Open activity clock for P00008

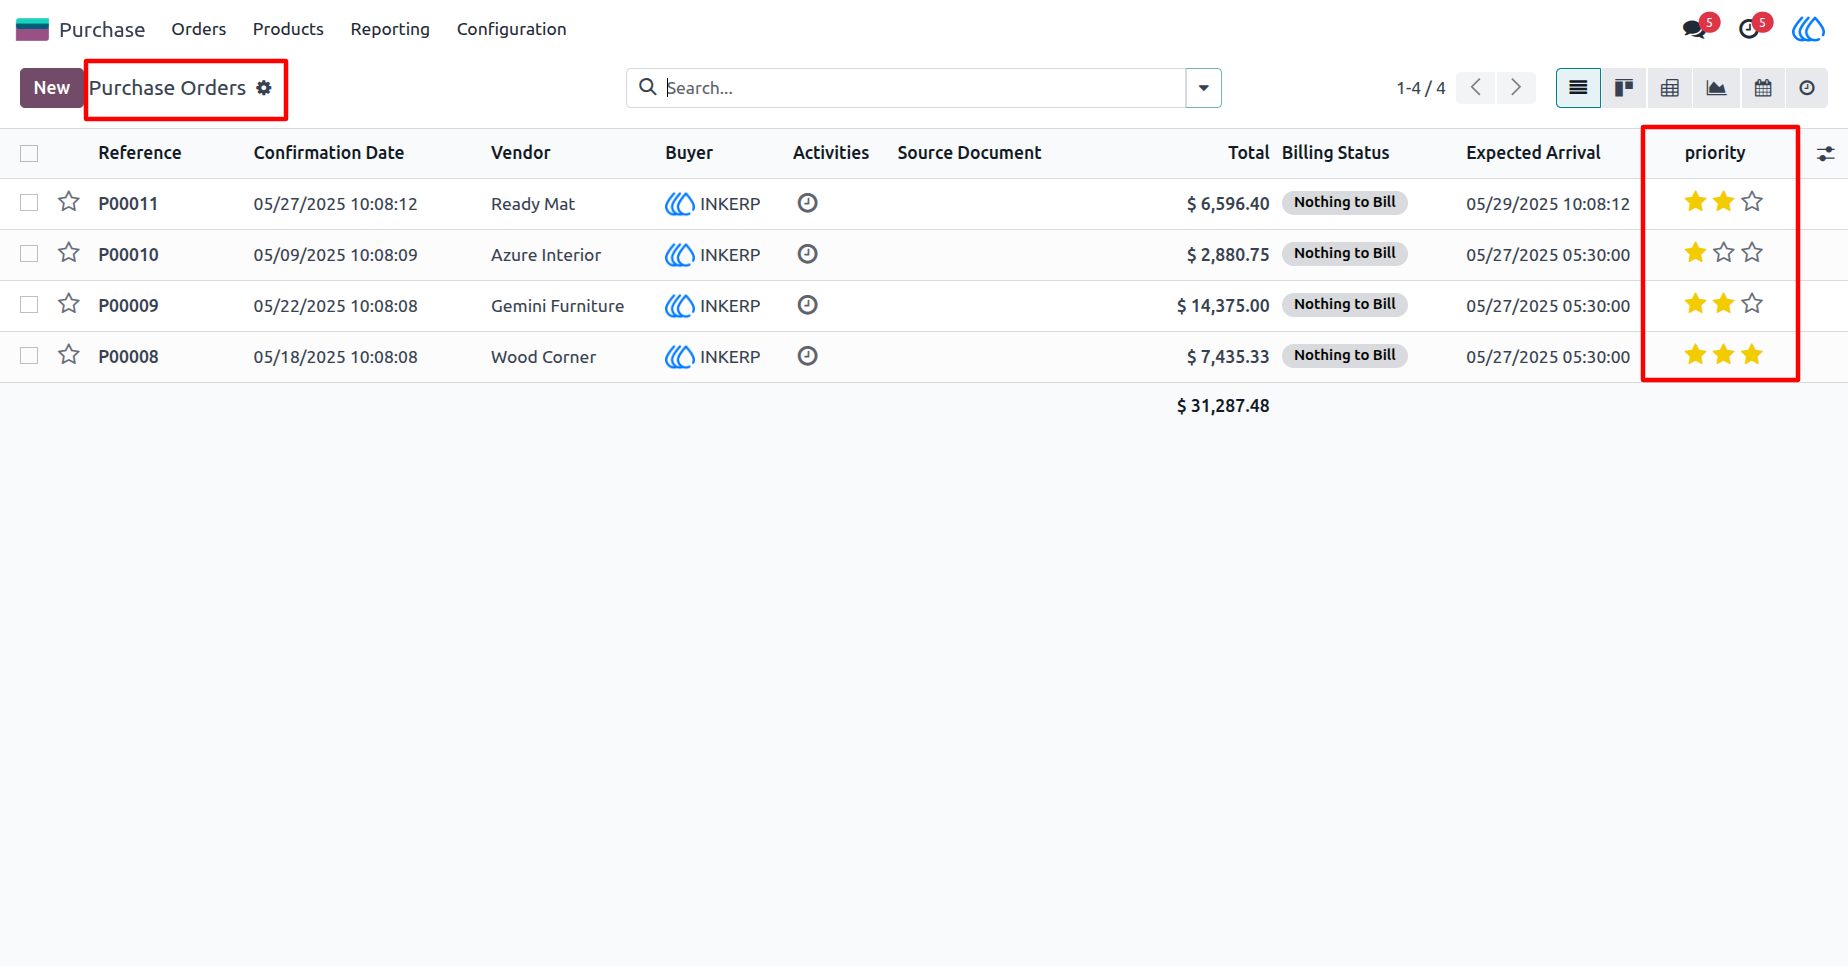coord(808,356)
